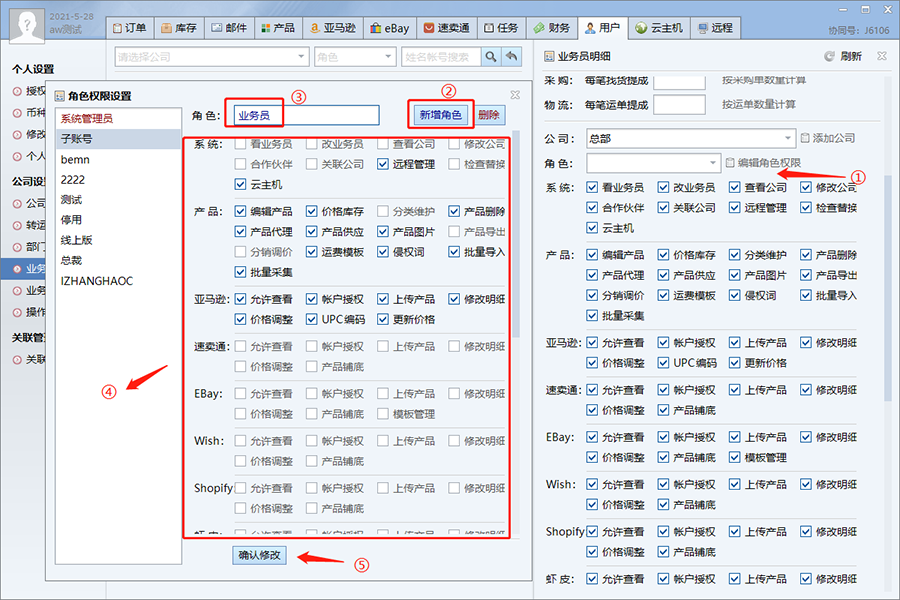Click the 角色 name field containing 业务员

(307, 115)
